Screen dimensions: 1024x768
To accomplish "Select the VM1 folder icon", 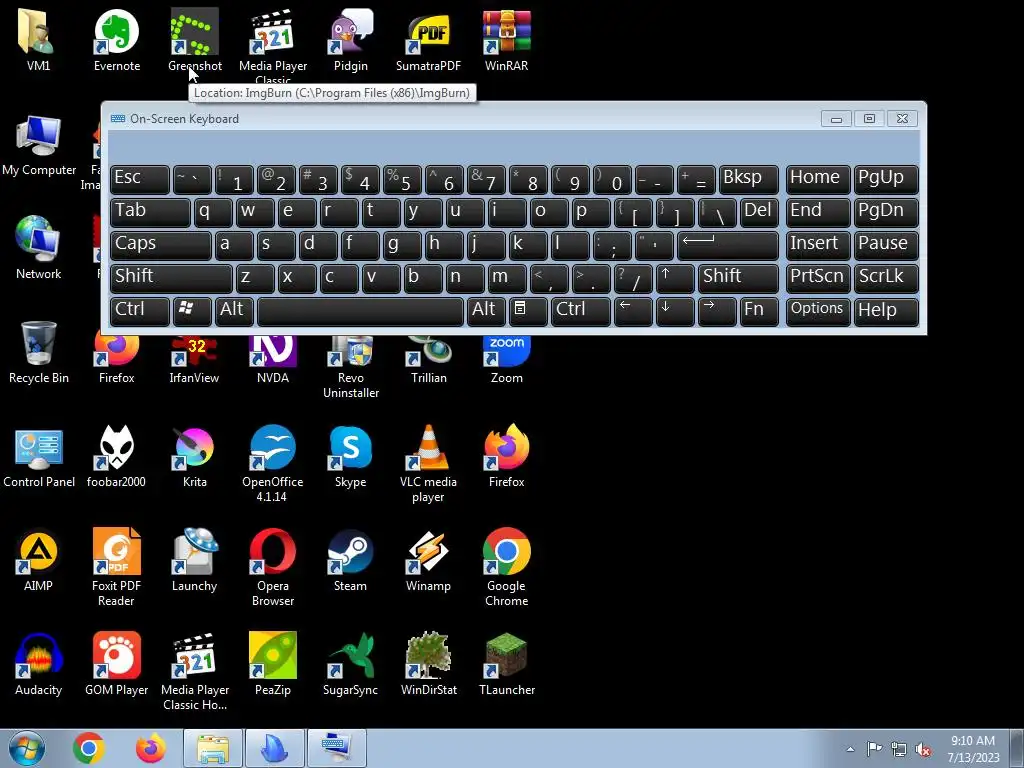I will pyautogui.click(x=38, y=40).
